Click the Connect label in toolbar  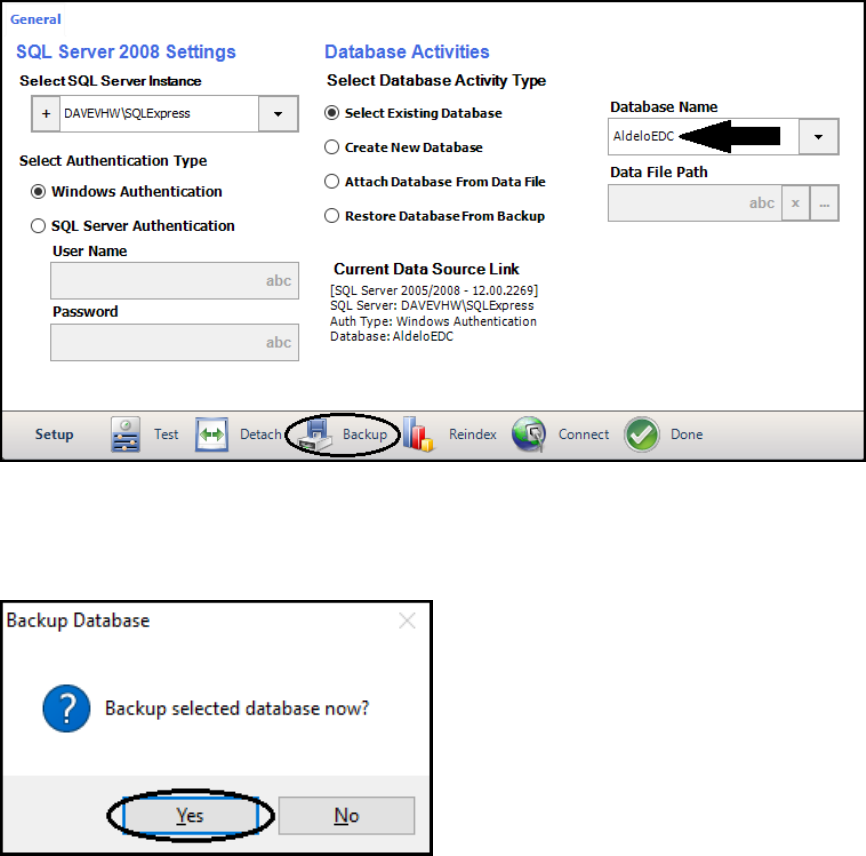[583, 435]
